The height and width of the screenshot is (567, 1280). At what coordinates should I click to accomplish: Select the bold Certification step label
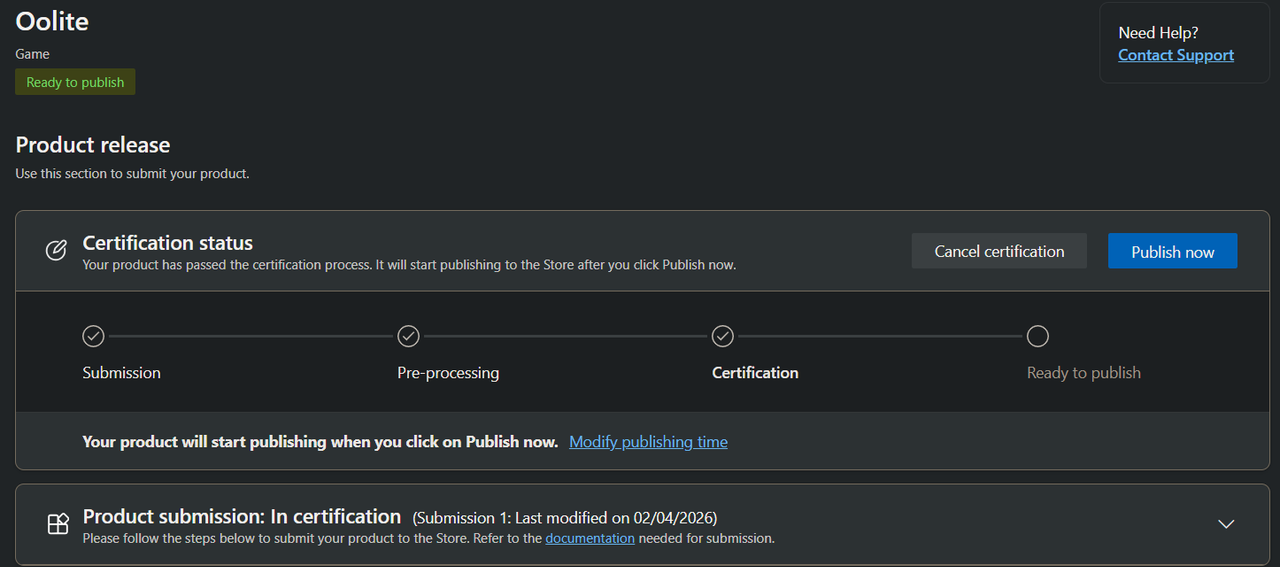point(755,372)
